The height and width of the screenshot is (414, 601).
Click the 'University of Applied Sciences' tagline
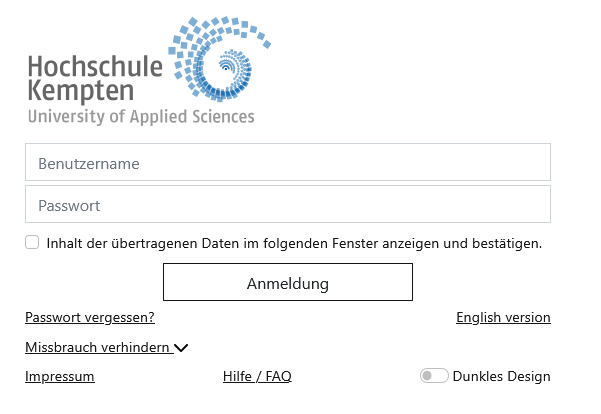click(141, 117)
